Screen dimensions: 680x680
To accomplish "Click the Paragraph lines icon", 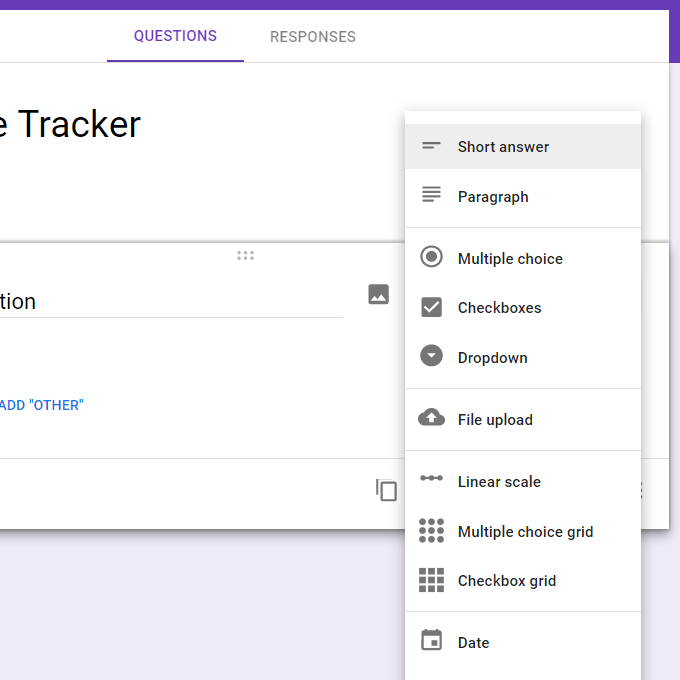I will coord(431,196).
